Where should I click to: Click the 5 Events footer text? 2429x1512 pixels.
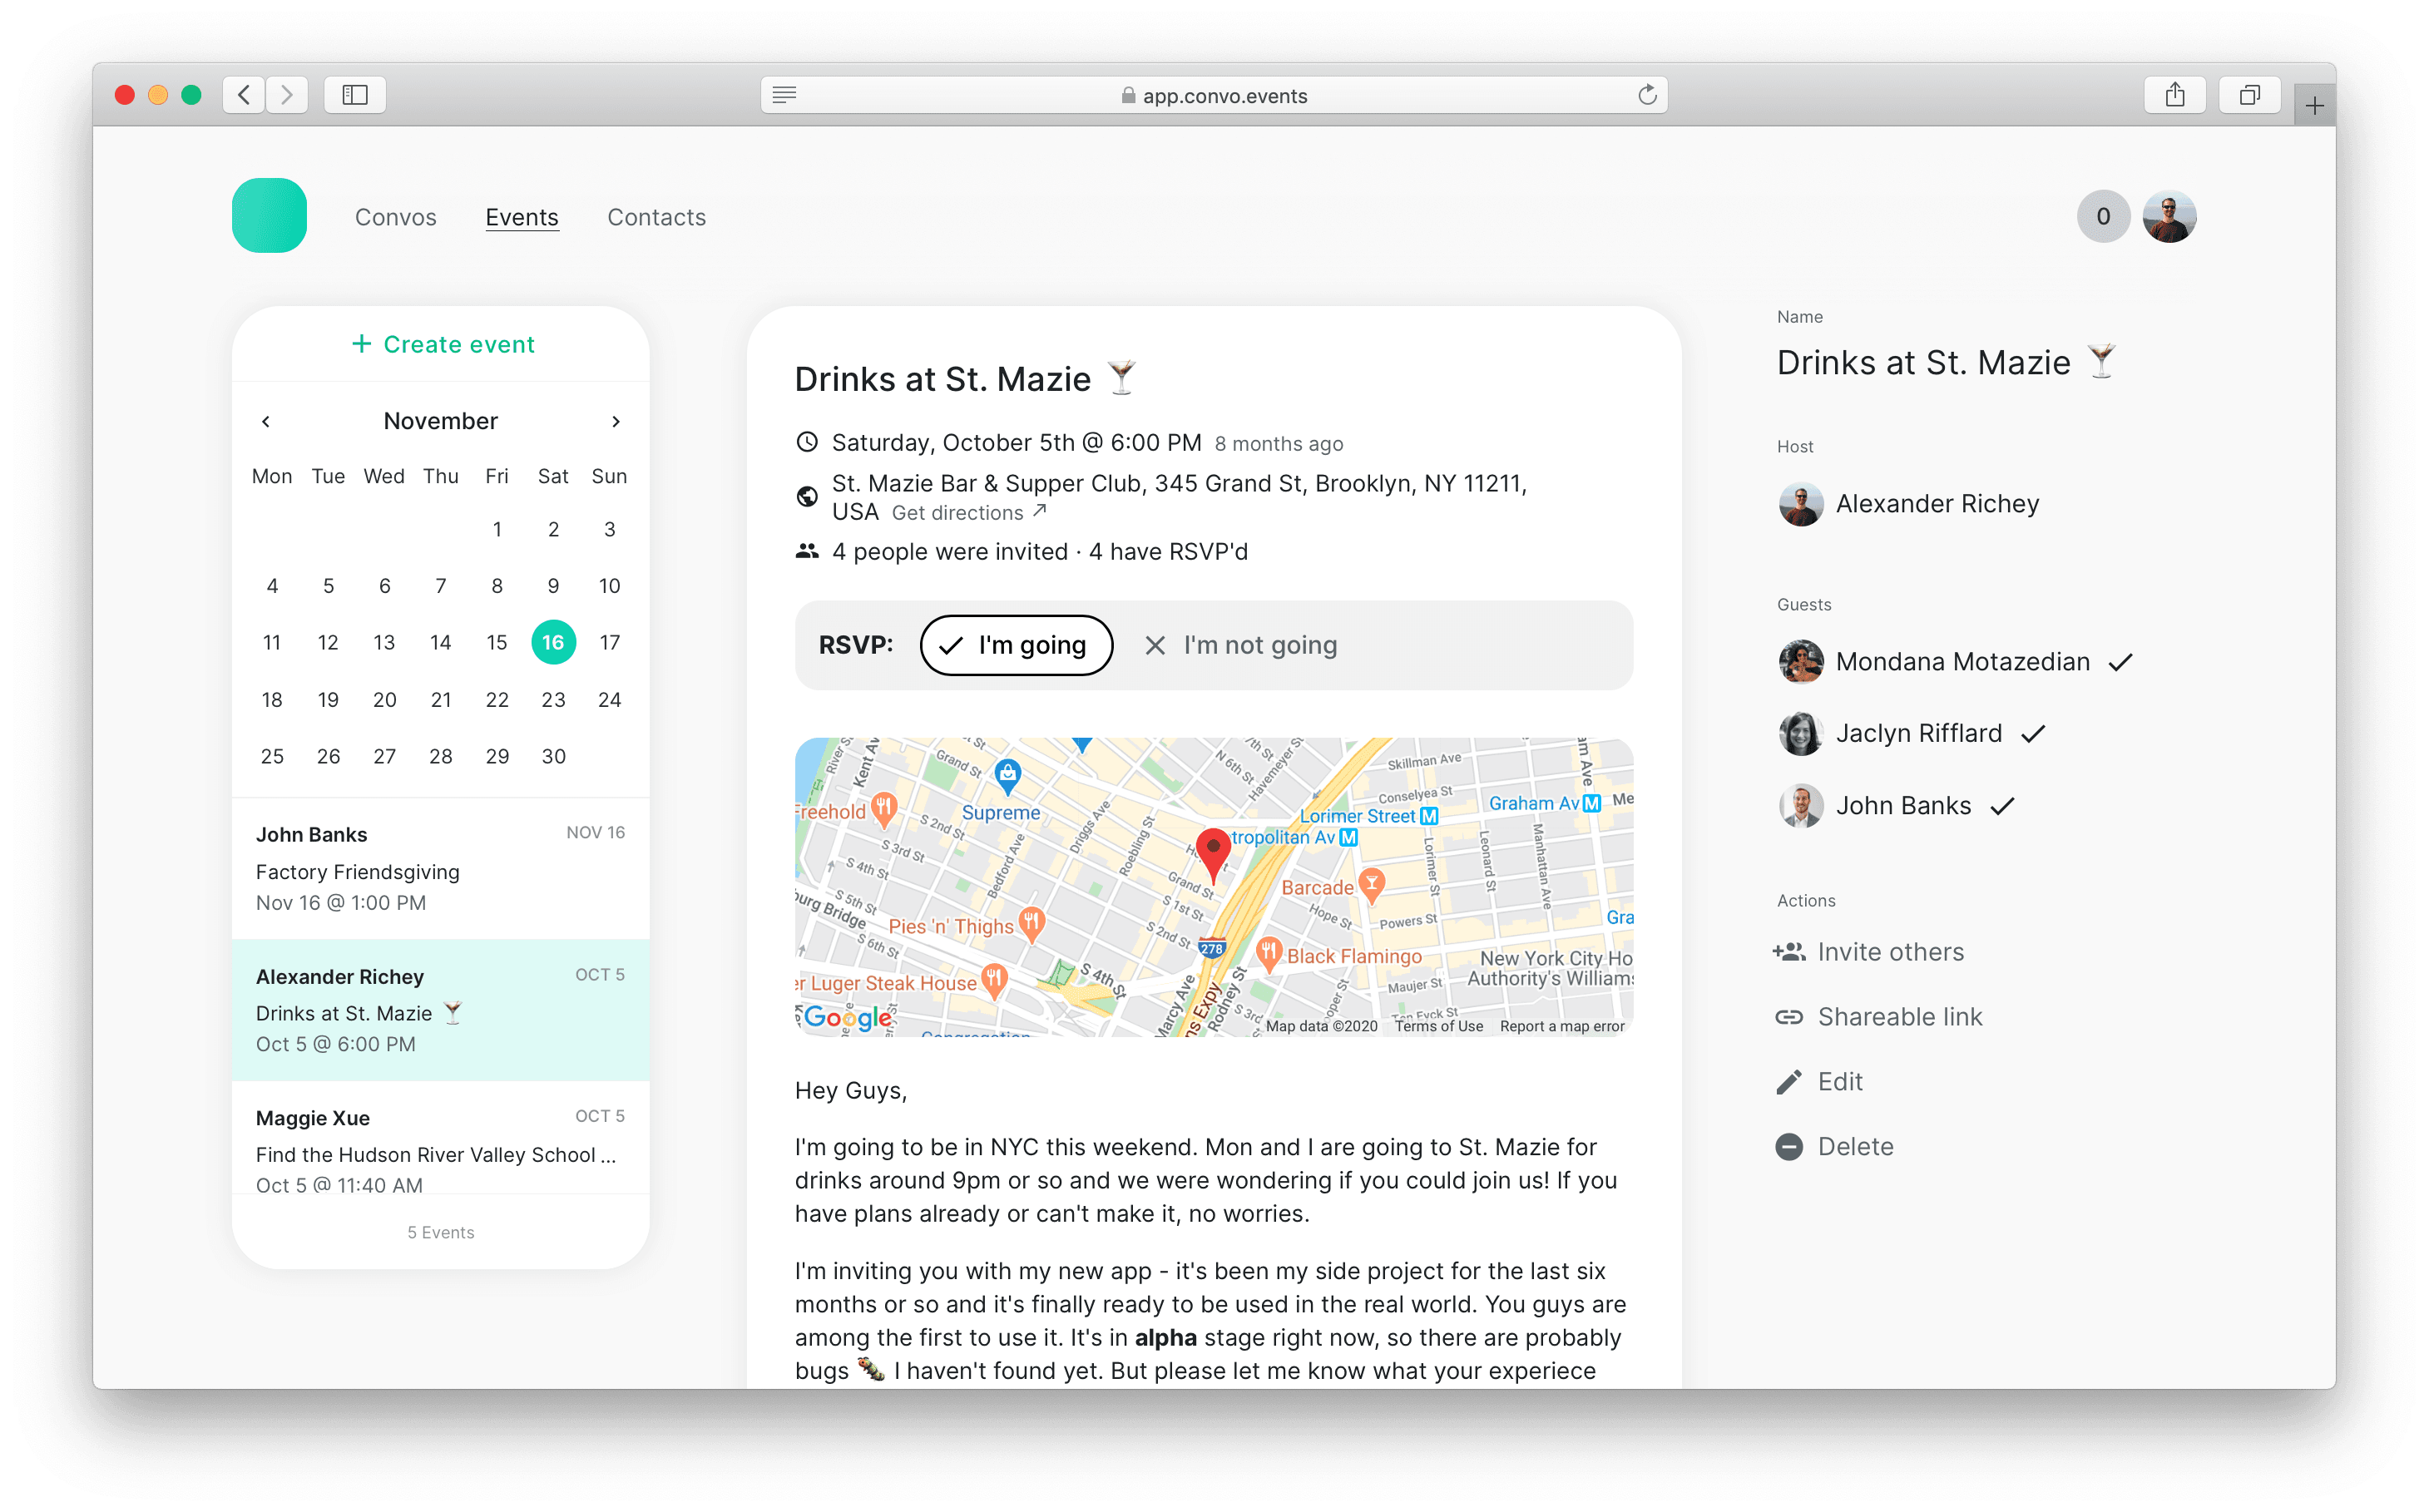[440, 1232]
